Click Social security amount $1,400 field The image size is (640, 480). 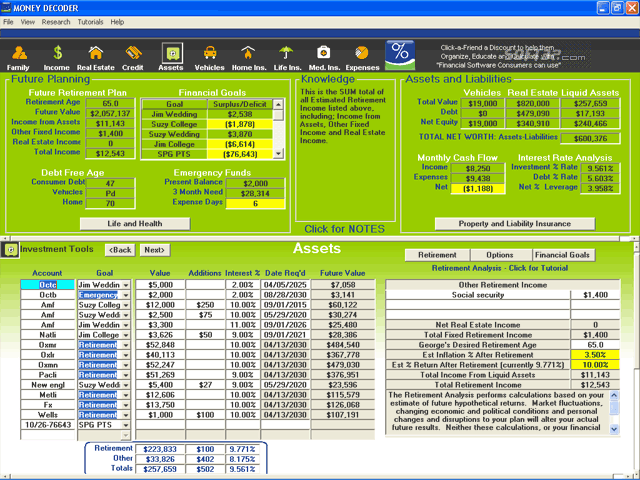(x=595, y=295)
